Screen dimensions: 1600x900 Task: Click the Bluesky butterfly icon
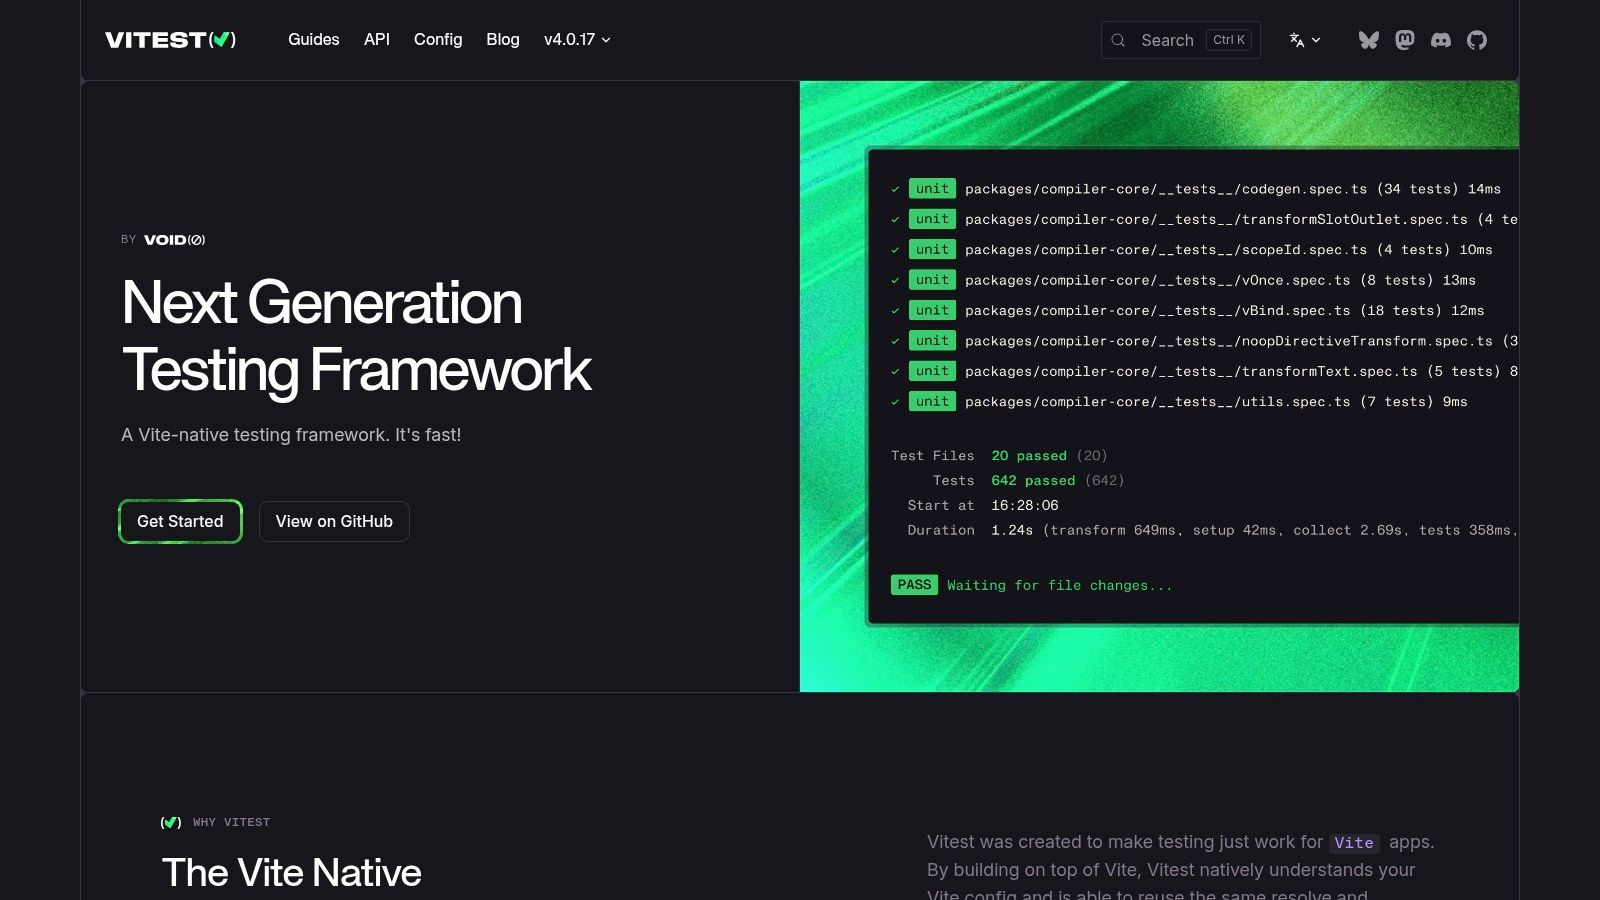click(1369, 40)
